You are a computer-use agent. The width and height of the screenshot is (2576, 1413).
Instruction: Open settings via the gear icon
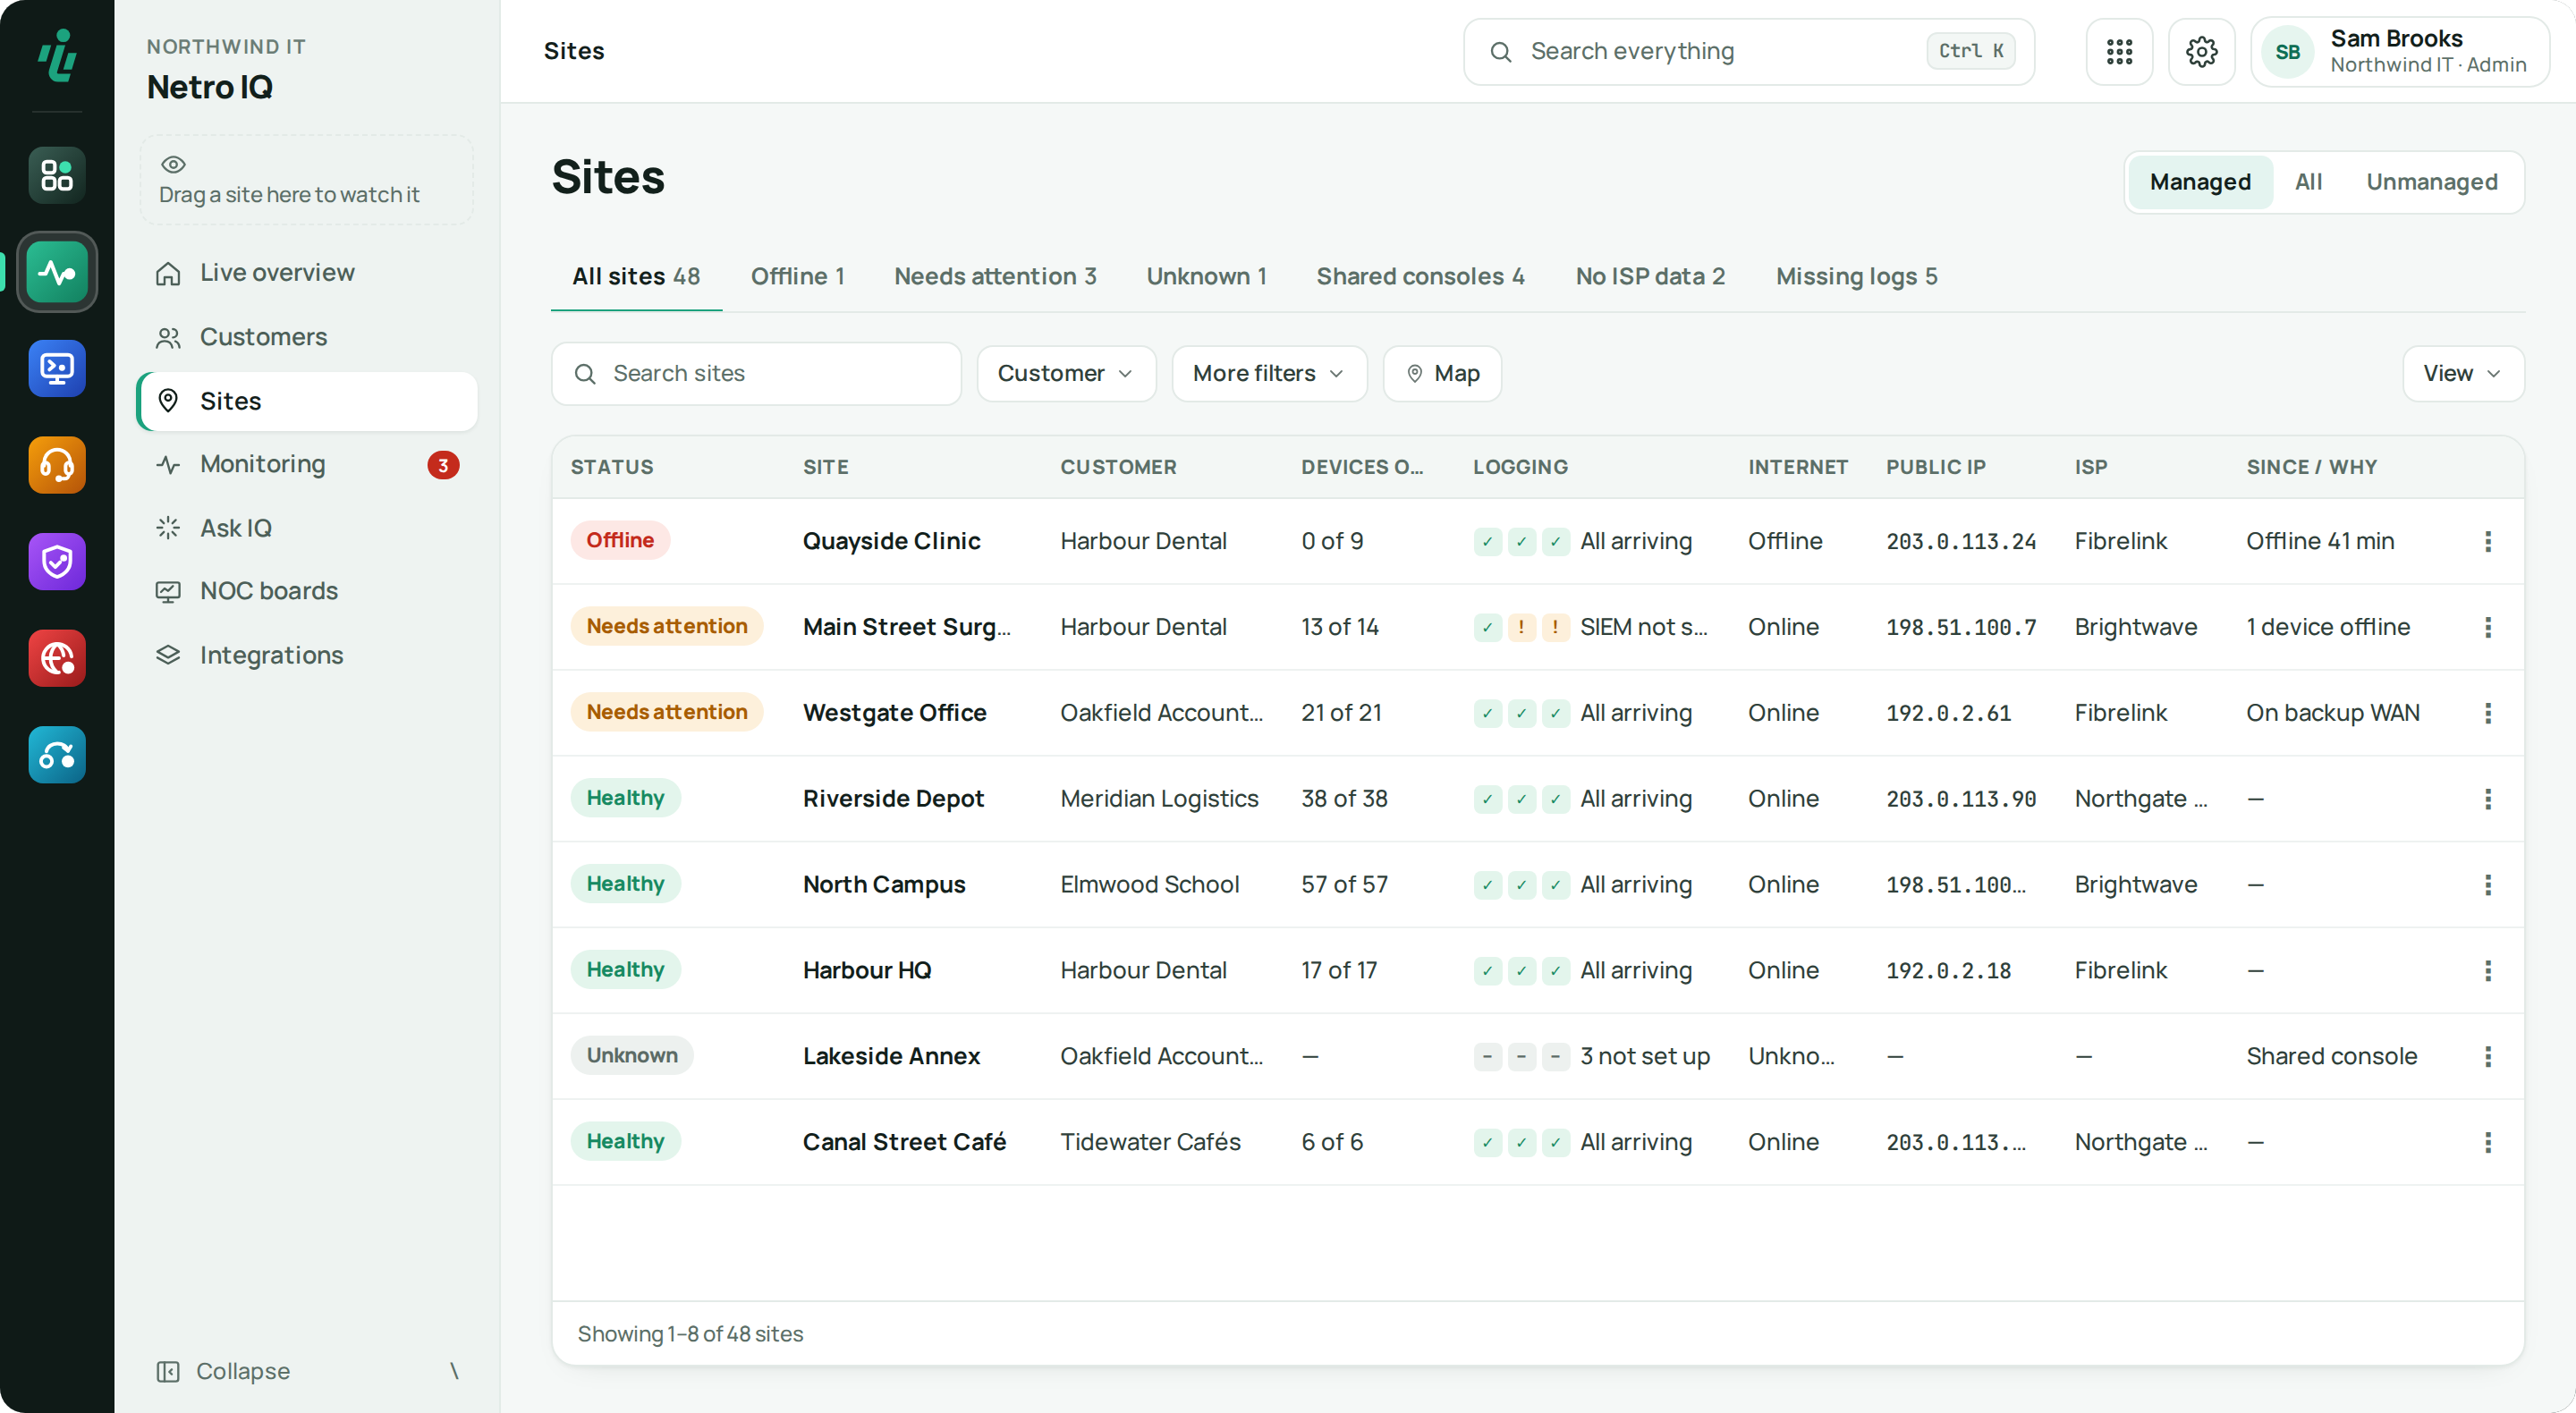tap(2201, 52)
